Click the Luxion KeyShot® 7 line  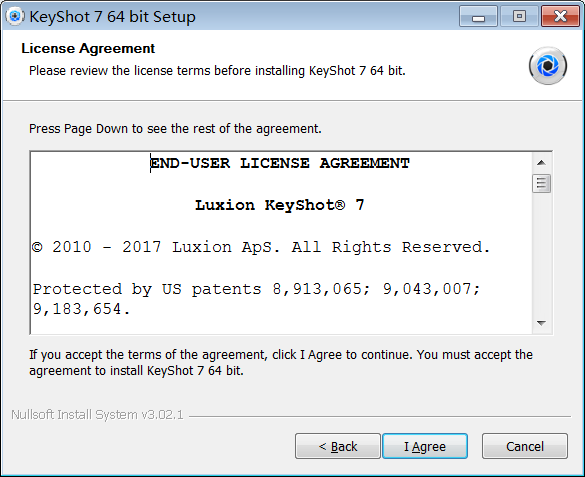click(x=279, y=205)
